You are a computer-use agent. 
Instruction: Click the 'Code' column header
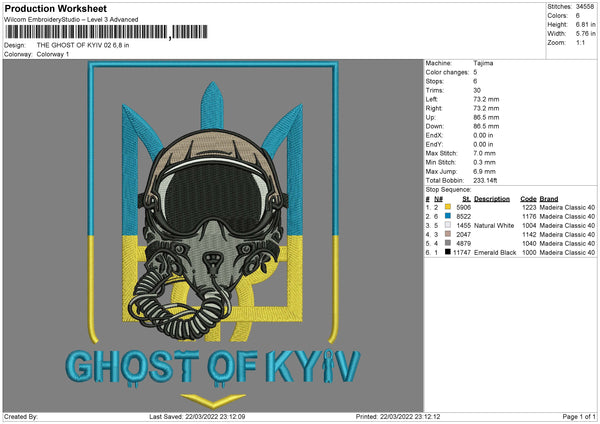click(528, 199)
